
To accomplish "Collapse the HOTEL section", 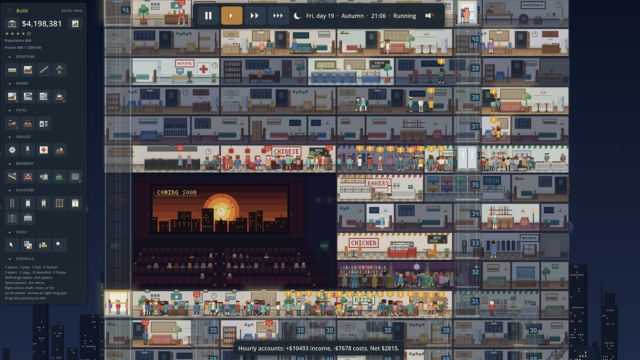I will pyautogui.click(x=10, y=110).
